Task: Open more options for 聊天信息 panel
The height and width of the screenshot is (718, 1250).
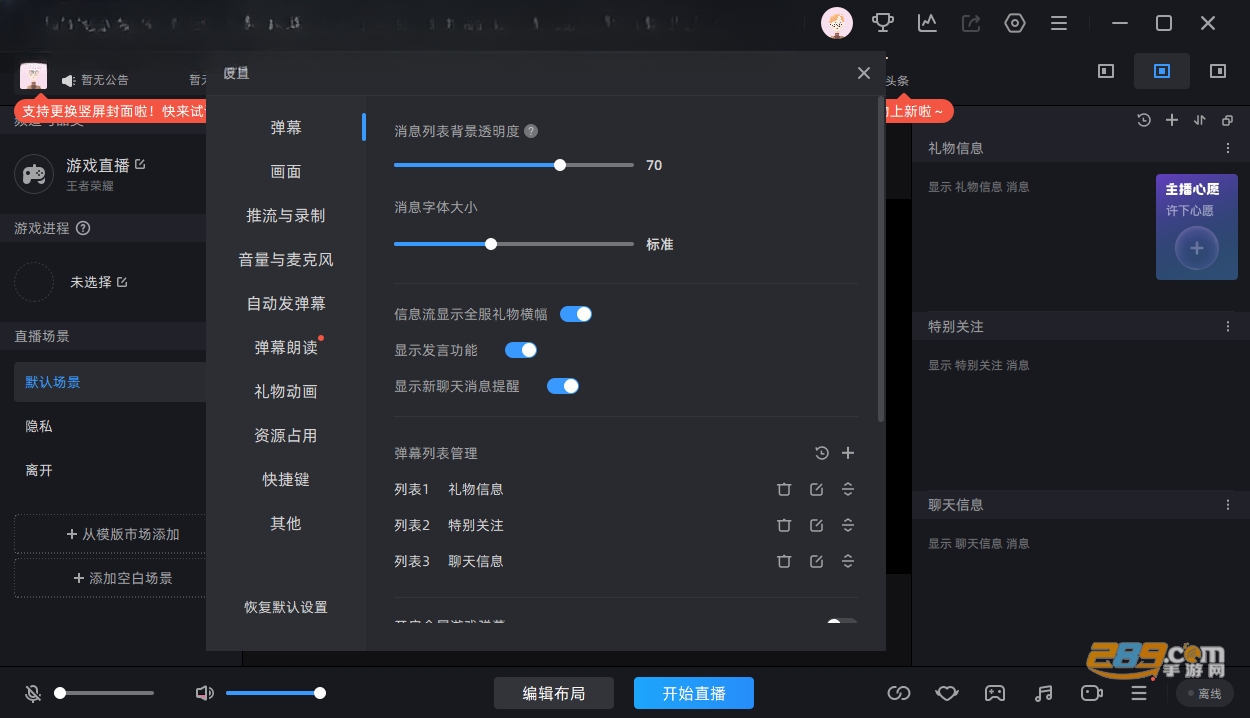Action: pos(1228,505)
